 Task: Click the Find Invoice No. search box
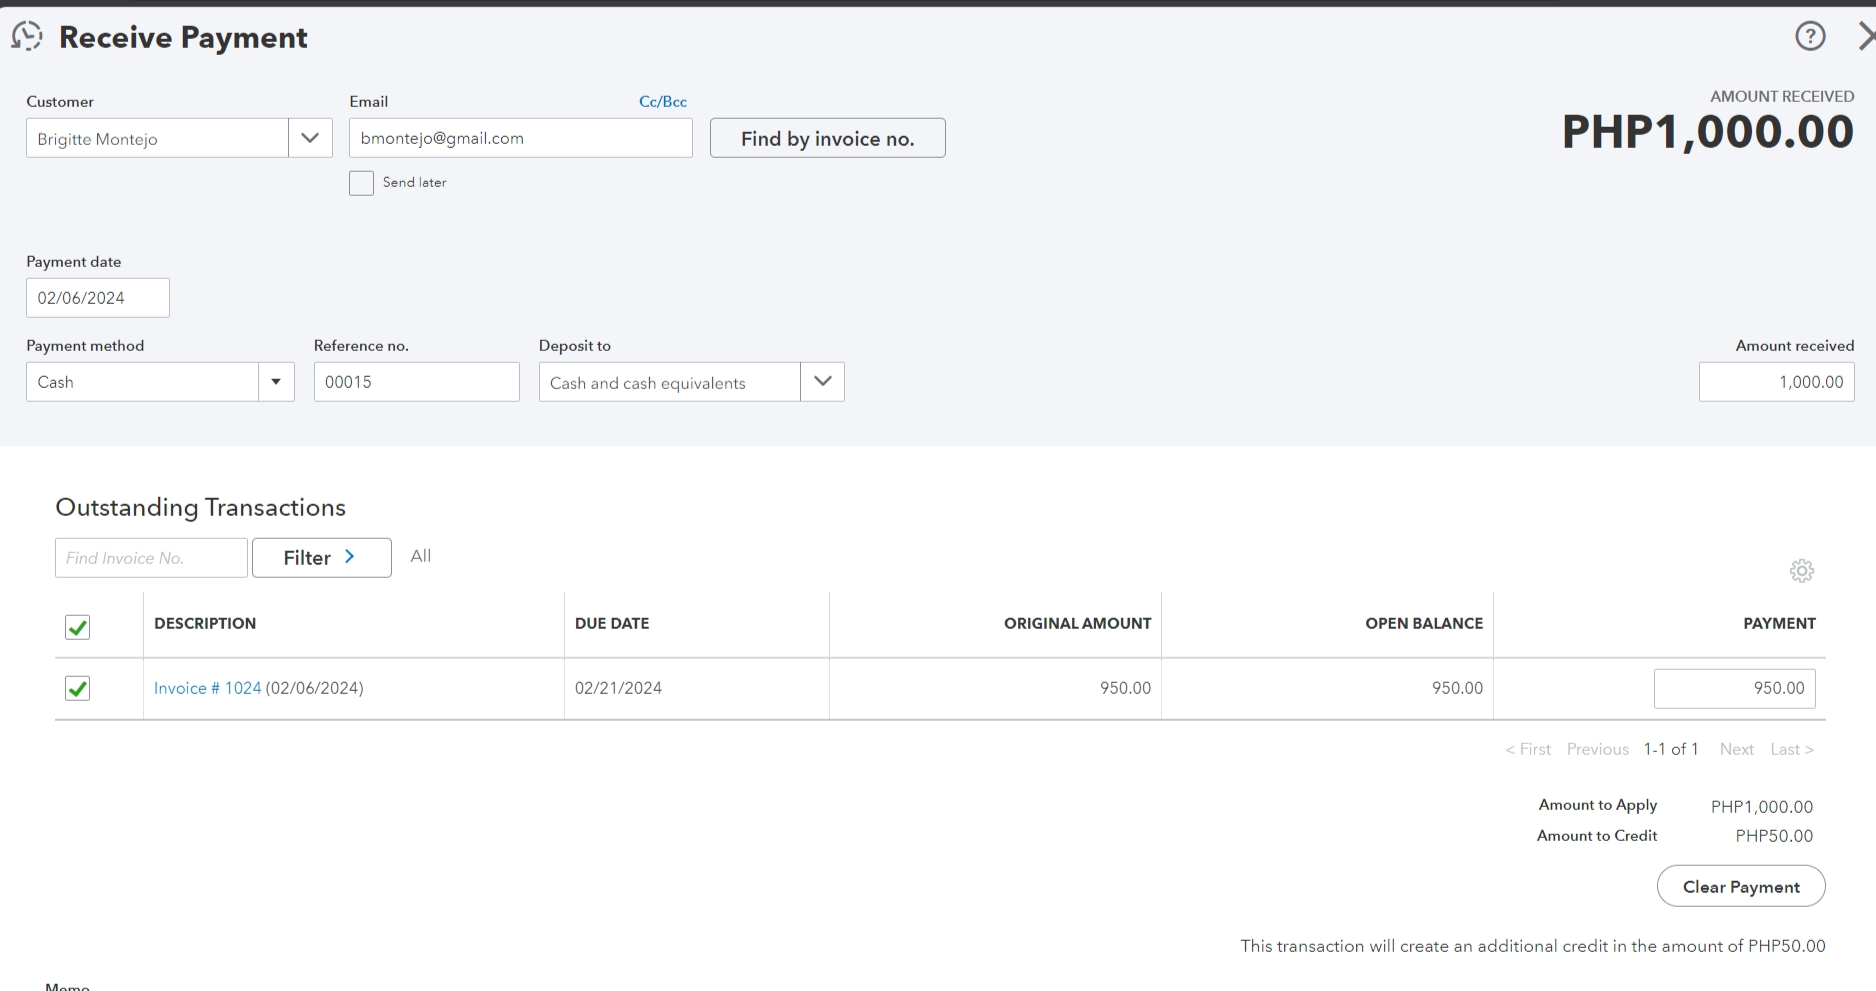point(151,557)
